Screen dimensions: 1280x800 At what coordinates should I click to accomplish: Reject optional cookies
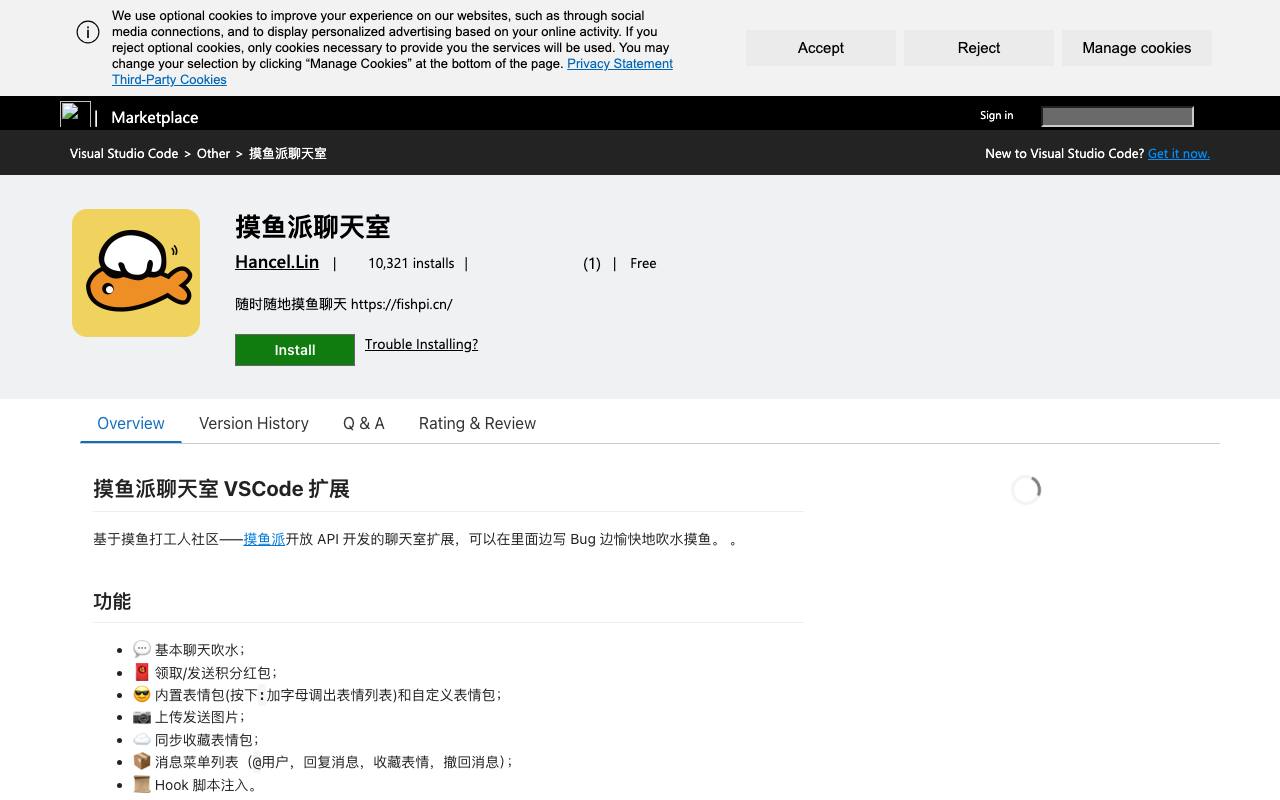click(979, 48)
